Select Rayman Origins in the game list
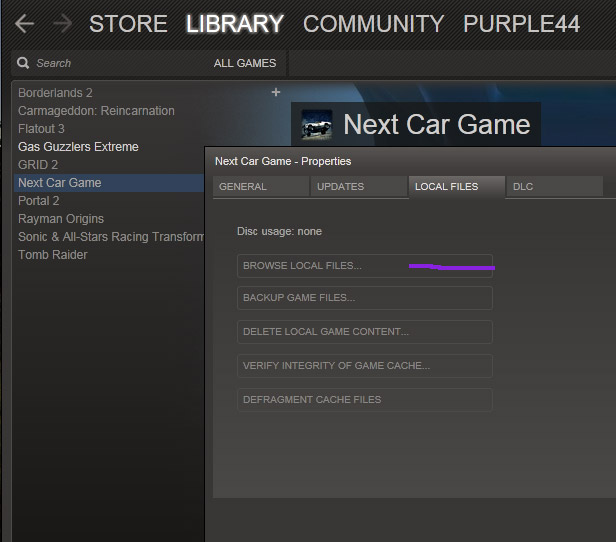The height and width of the screenshot is (542, 616). 61,219
